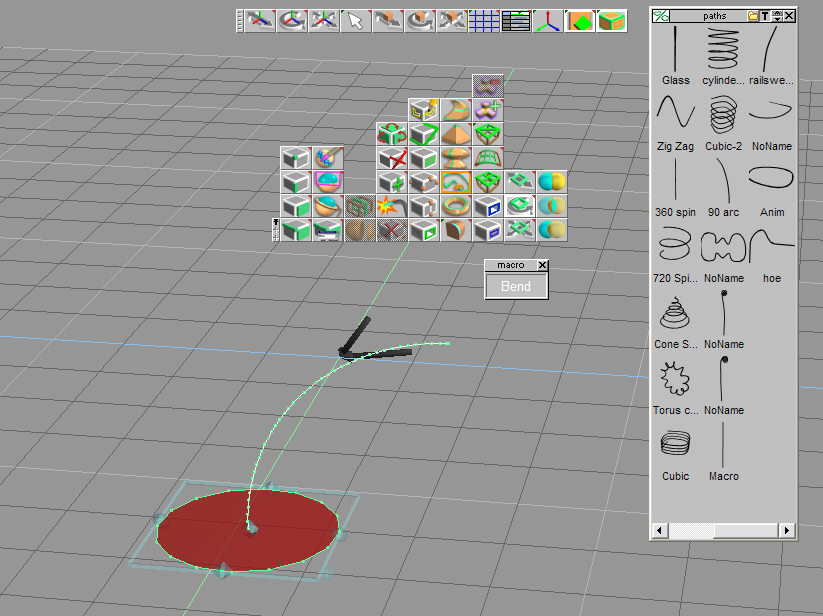Screen dimensions: 823x616
Task: Click the green checkmark icon on paths panel
Action: [x=660, y=15]
